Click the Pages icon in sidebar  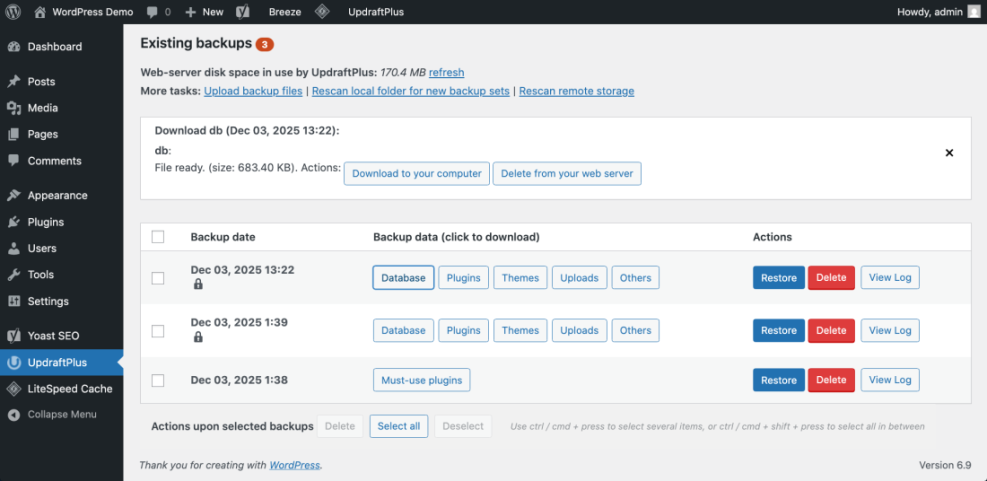(x=14, y=134)
